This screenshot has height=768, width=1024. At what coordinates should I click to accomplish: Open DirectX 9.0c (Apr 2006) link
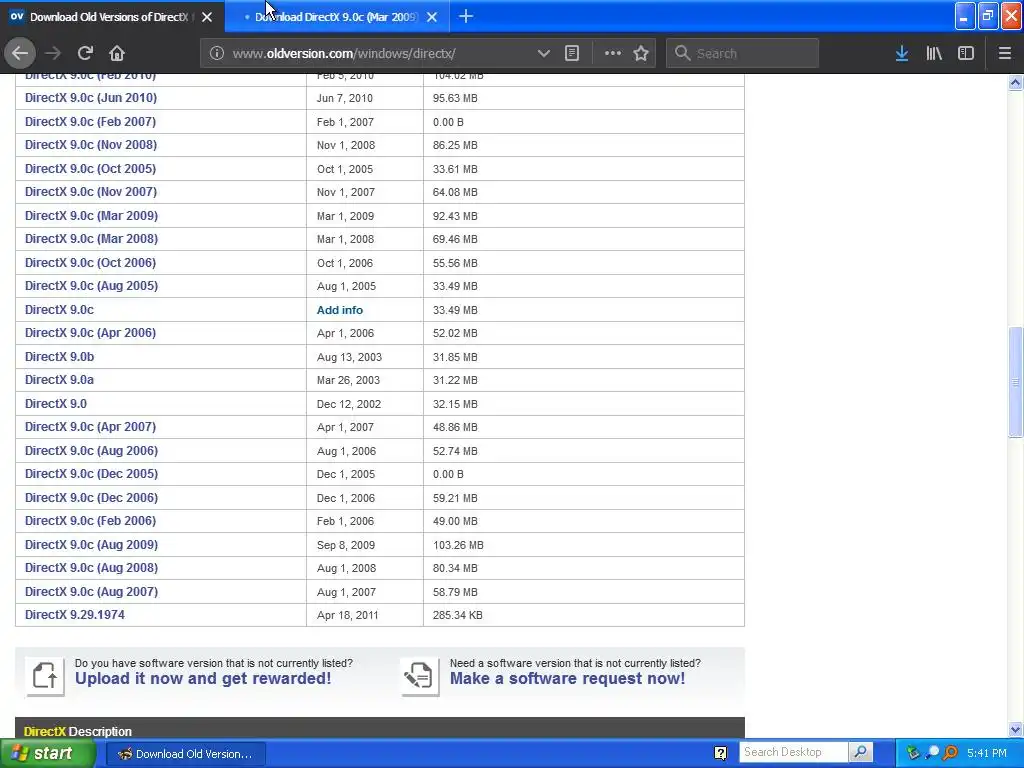click(90, 333)
